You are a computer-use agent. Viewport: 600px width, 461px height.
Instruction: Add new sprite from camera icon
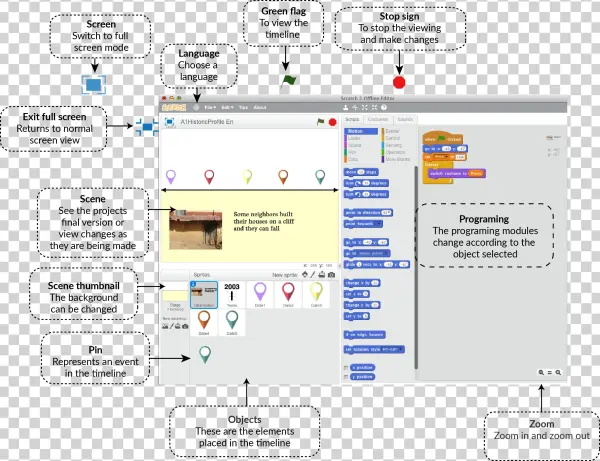pyautogui.click(x=331, y=274)
